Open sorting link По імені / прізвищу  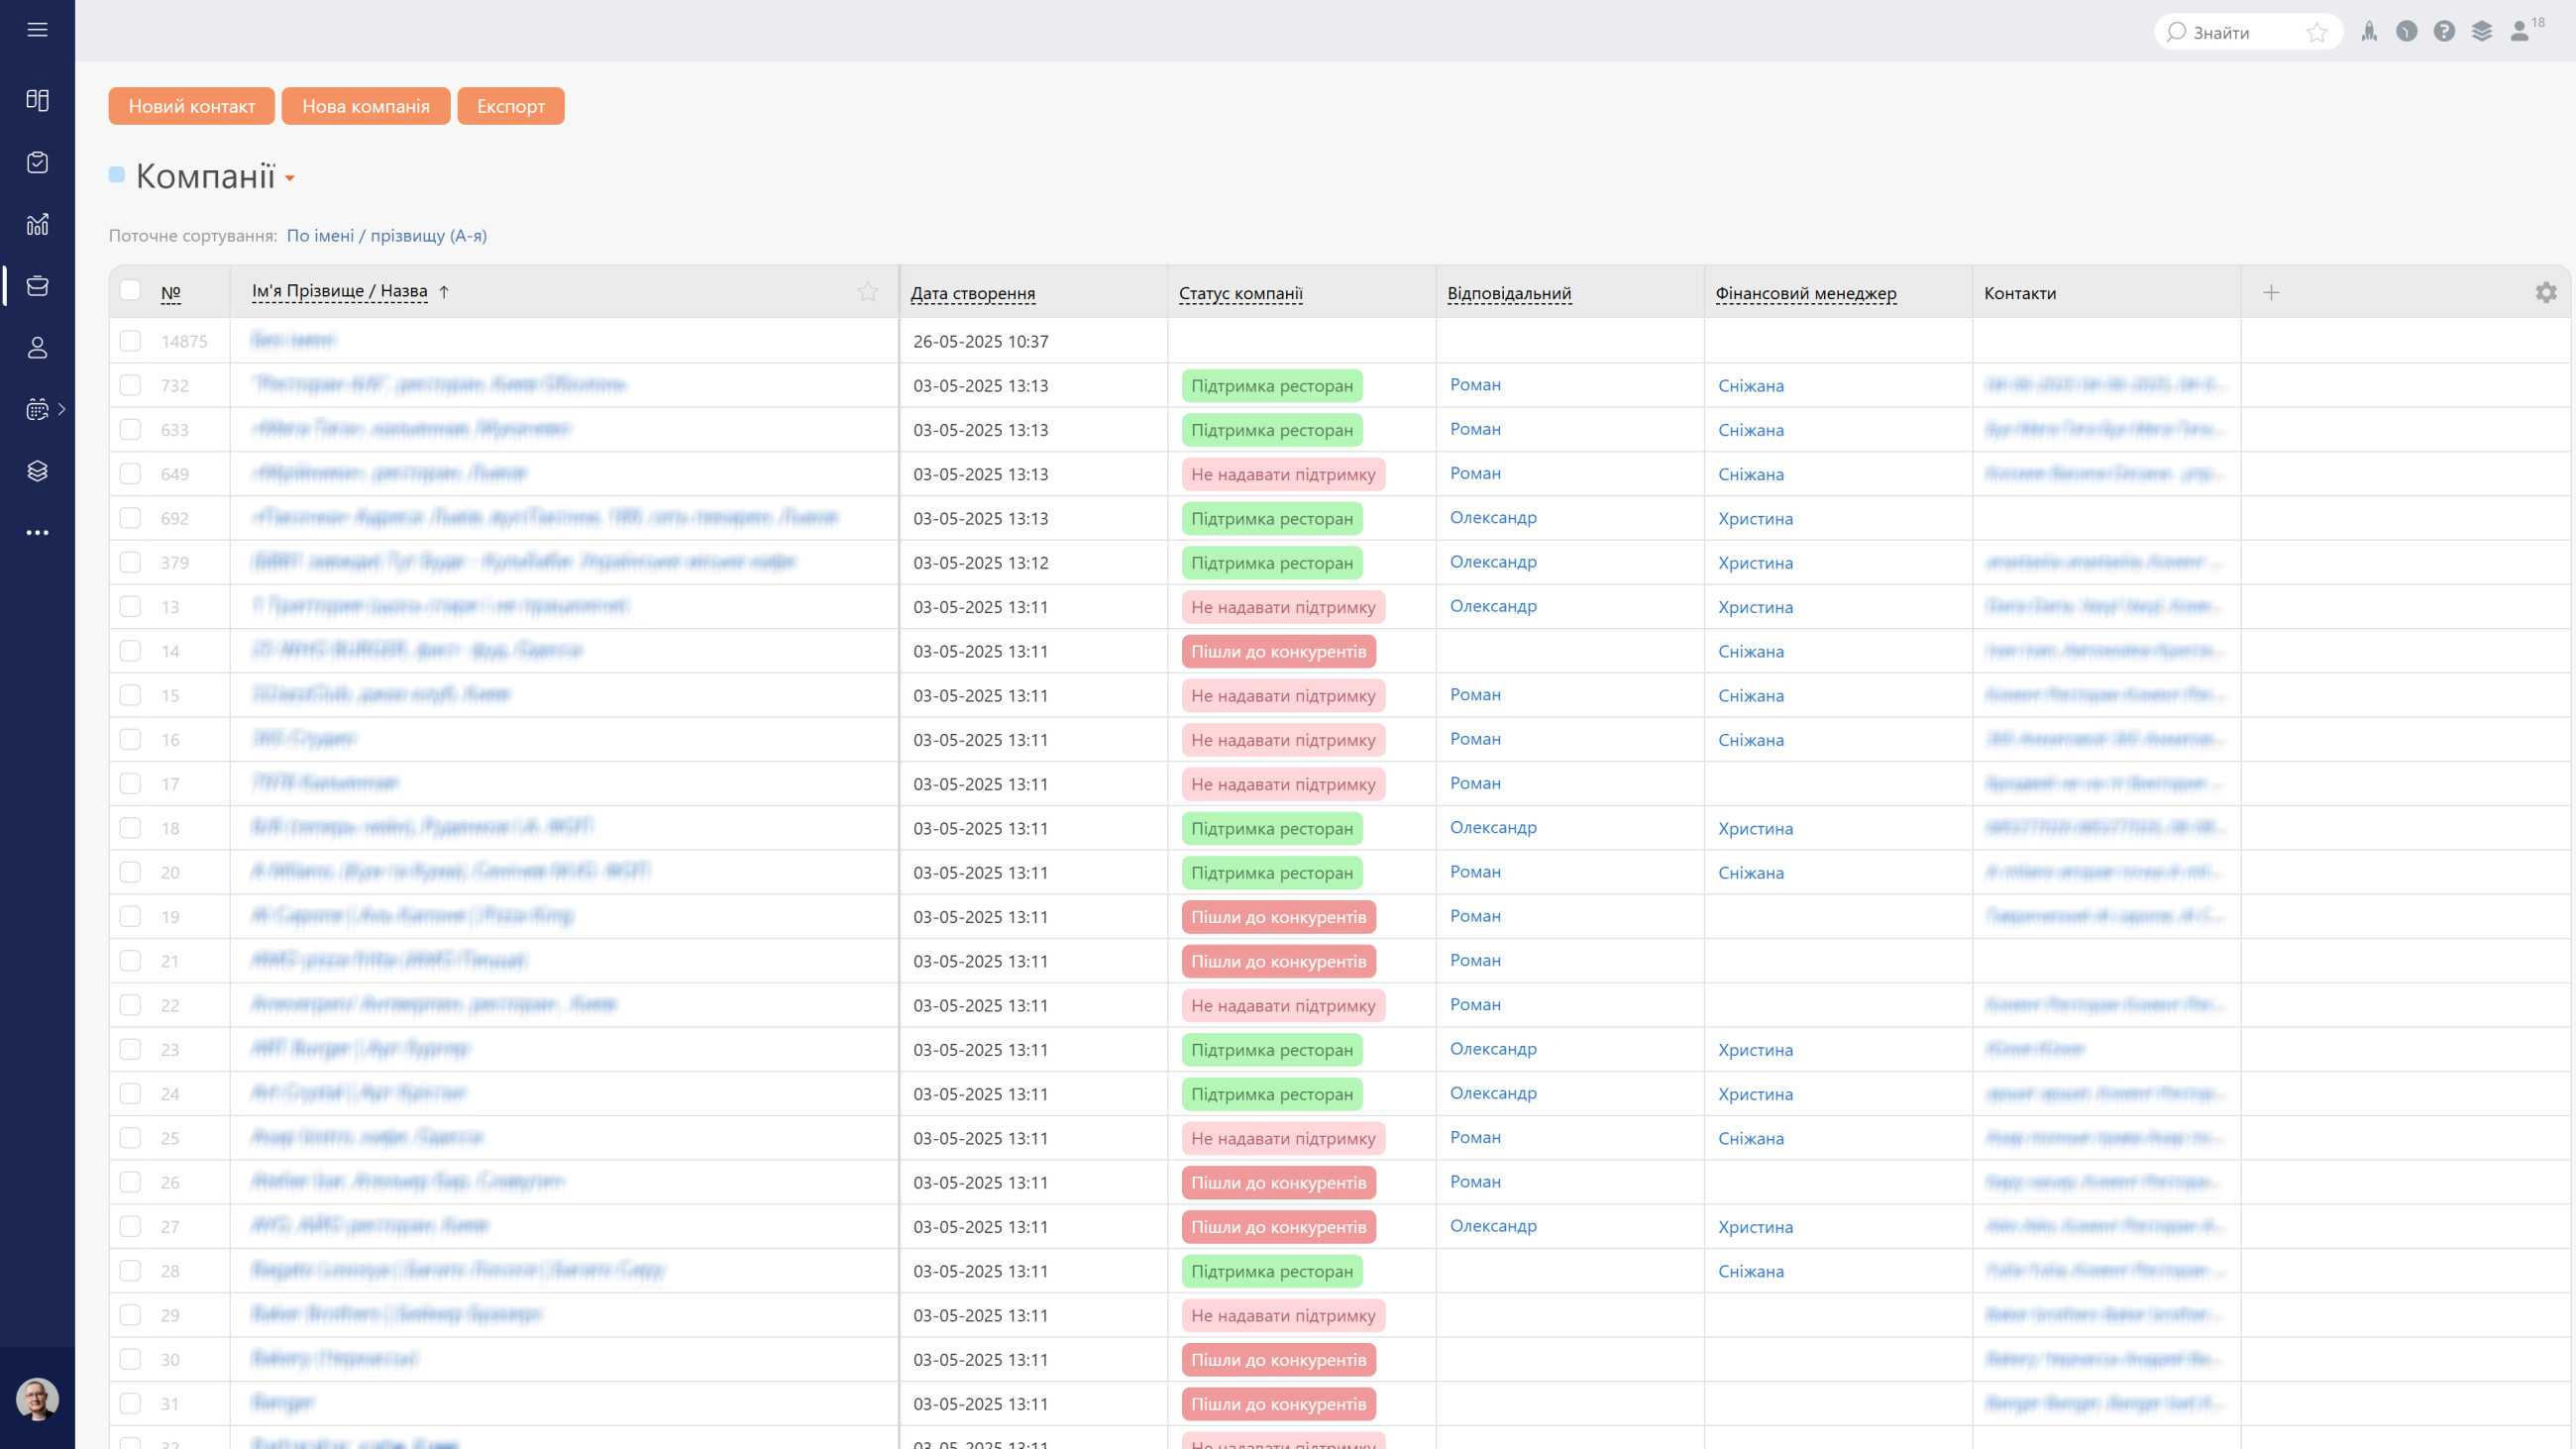point(386,236)
